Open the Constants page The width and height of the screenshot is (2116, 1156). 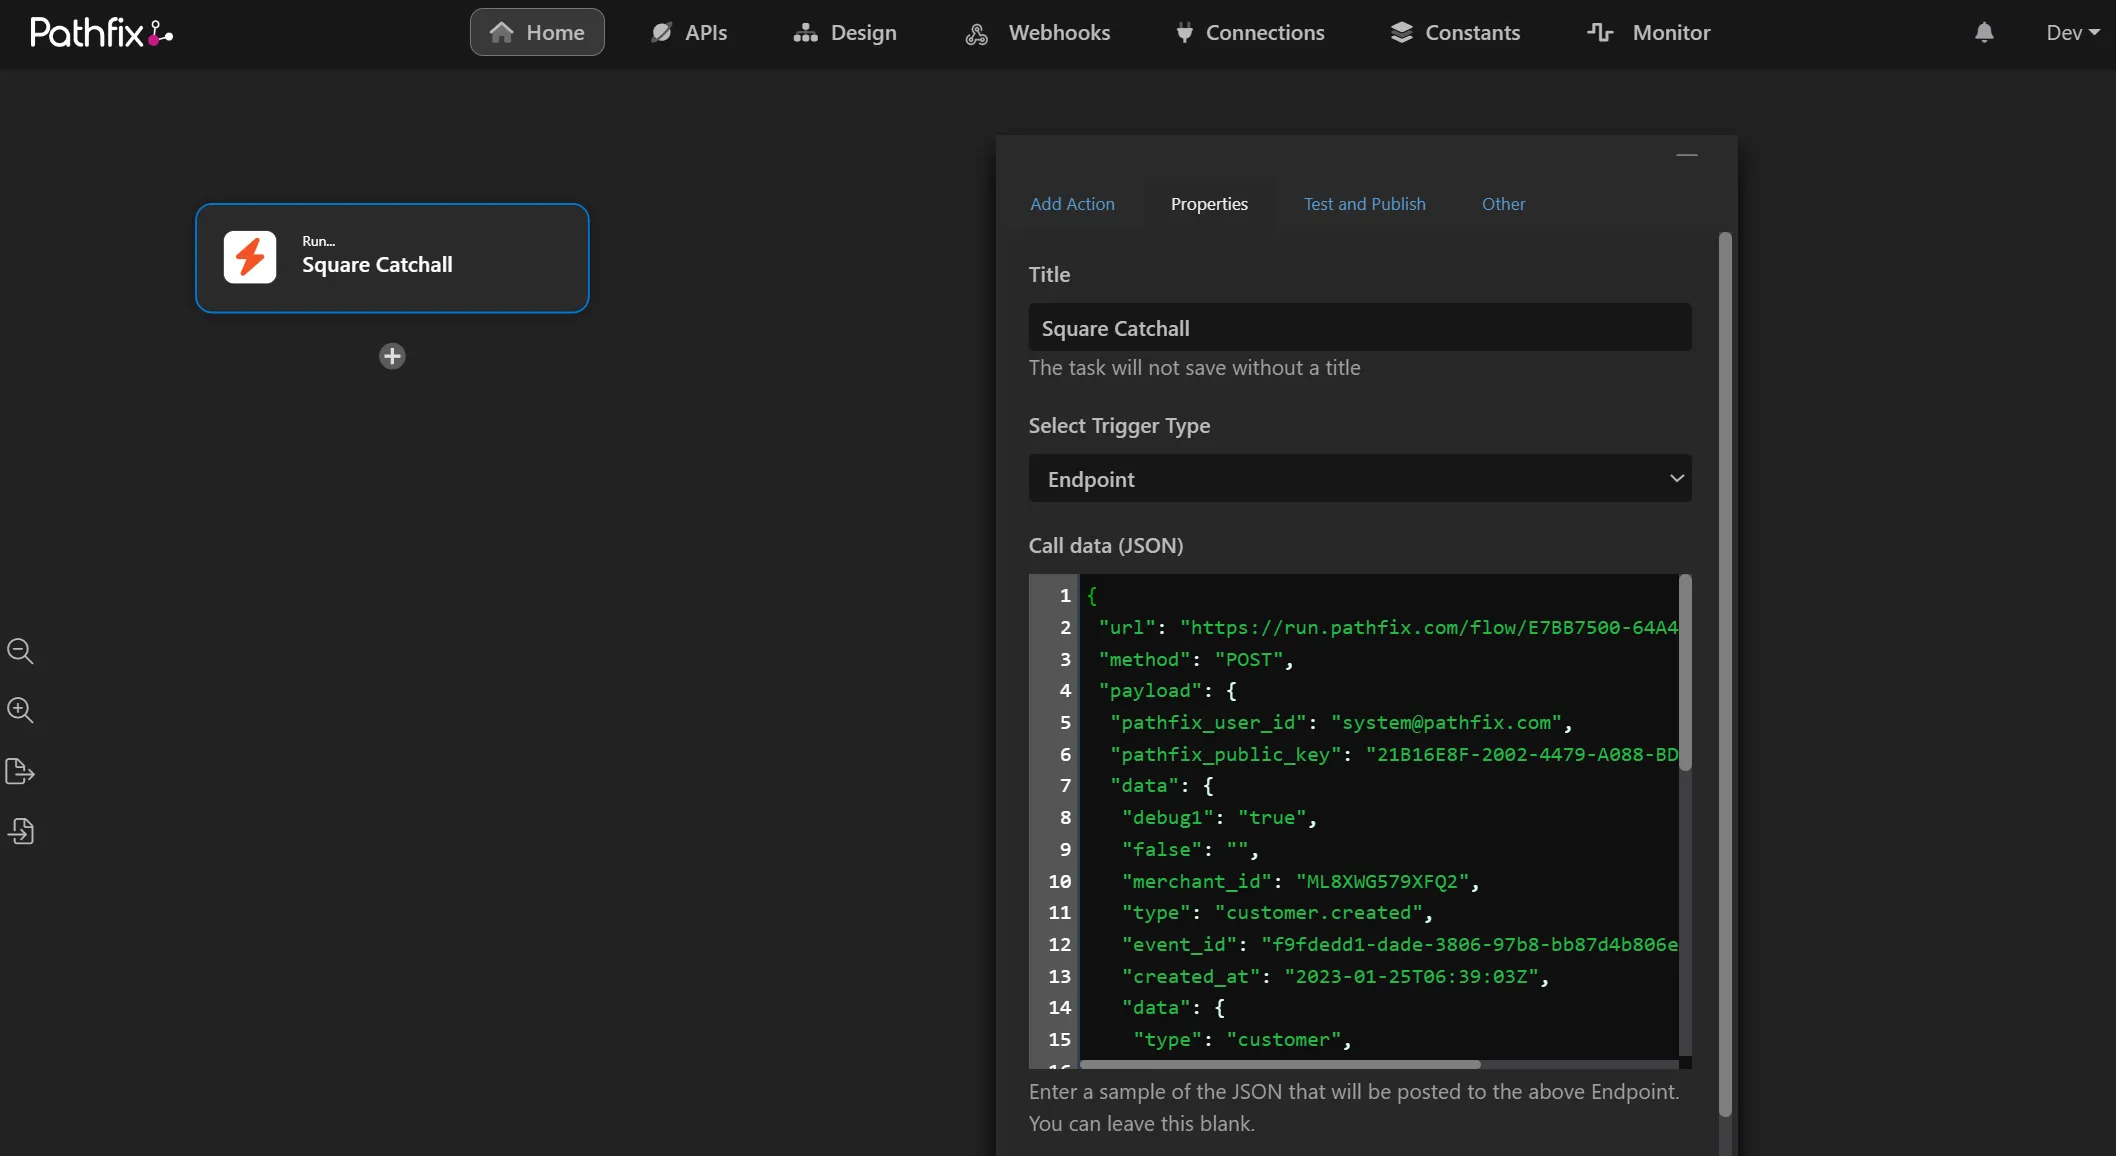[1455, 32]
